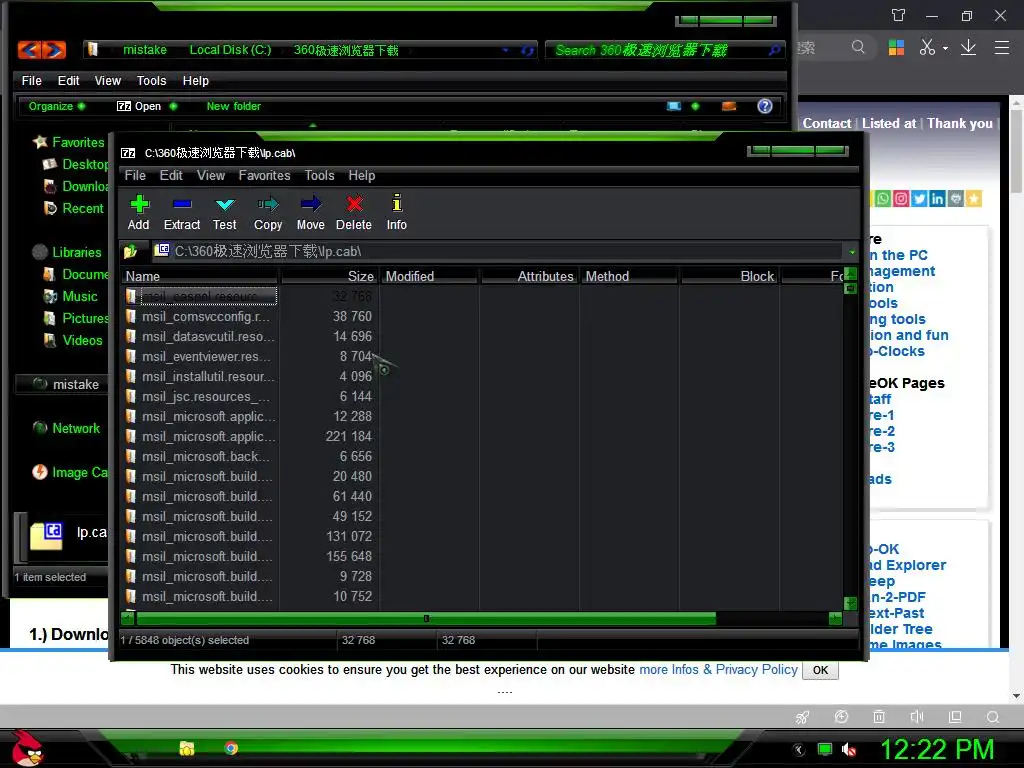Open the Edit menu in 7-Zip

[171, 176]
